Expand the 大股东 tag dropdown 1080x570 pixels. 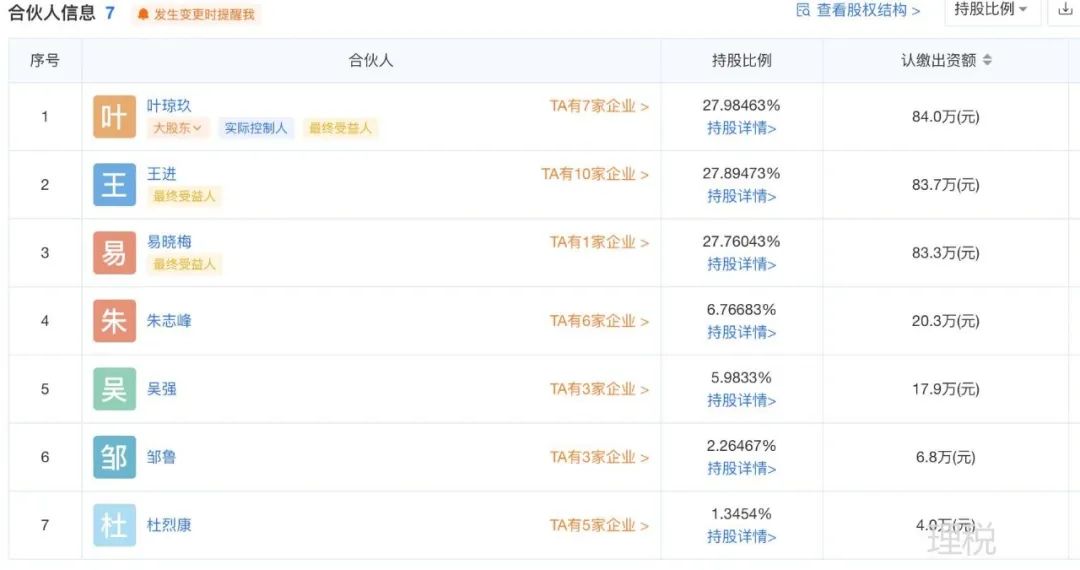point(178,128)
